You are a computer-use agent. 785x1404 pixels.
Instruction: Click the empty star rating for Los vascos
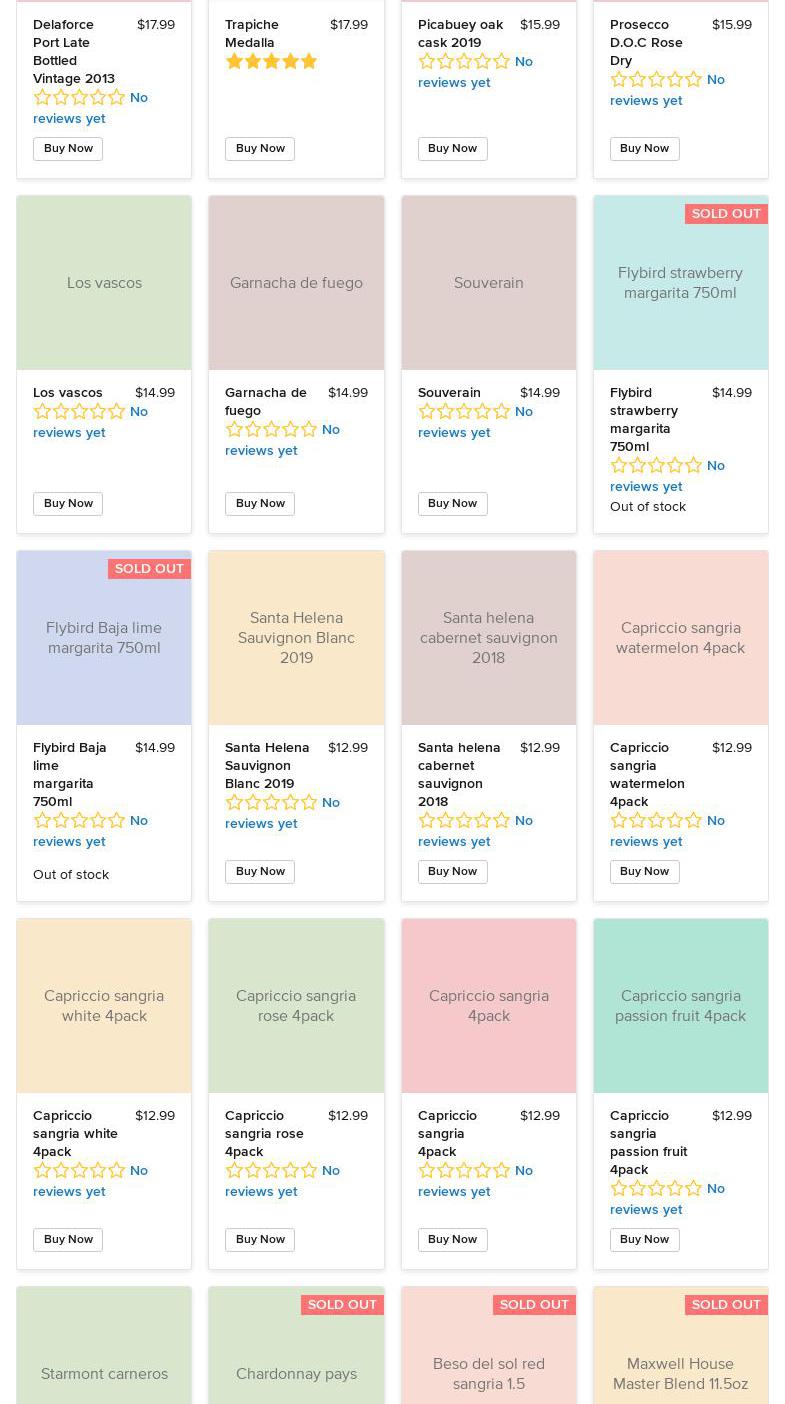point(79,412)
